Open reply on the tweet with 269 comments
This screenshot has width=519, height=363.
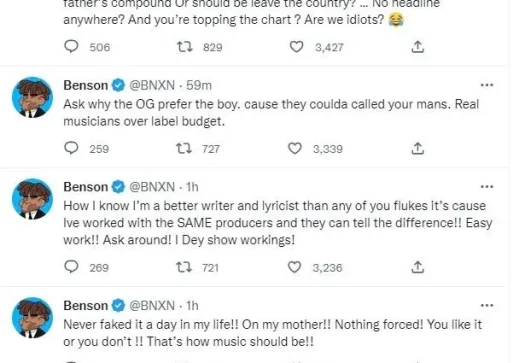click(x=71, y=267)
